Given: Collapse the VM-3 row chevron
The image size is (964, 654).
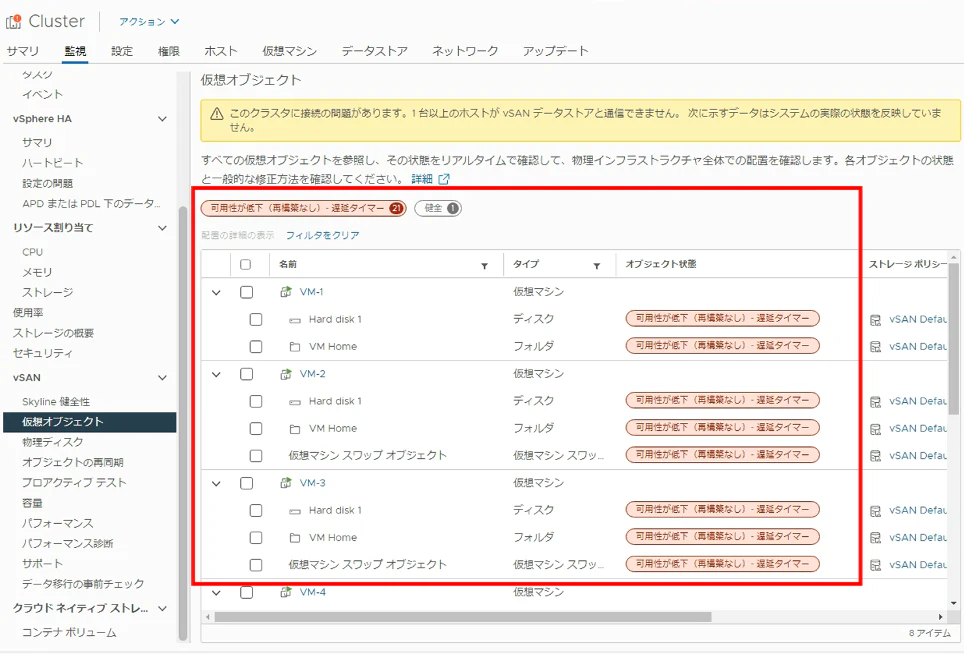Looking at the screenshot, I should pyautogui.click(x=216, y=484).
